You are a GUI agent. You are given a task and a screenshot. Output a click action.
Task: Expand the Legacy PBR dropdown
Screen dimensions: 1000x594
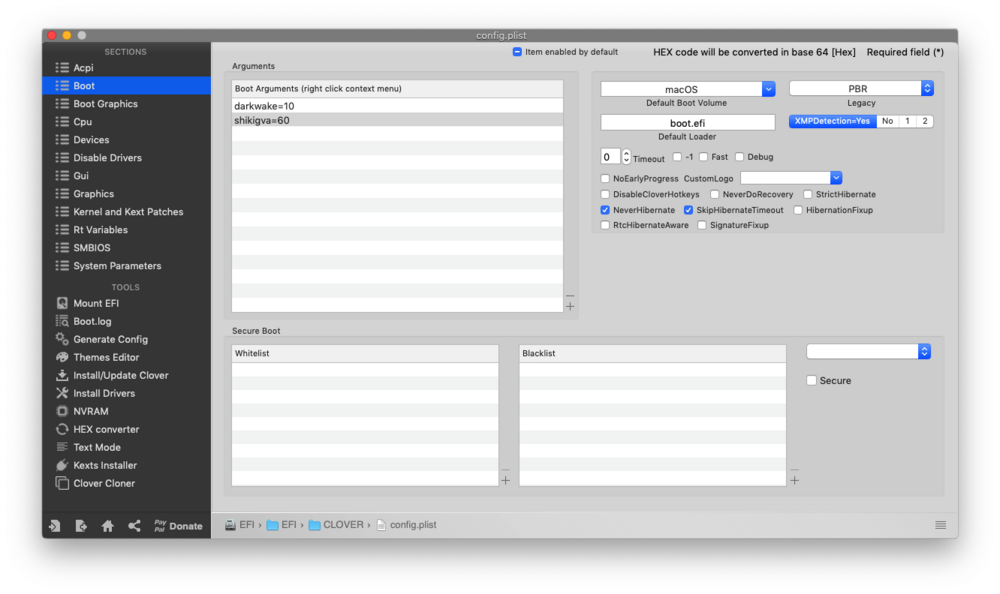pos(926,89)
